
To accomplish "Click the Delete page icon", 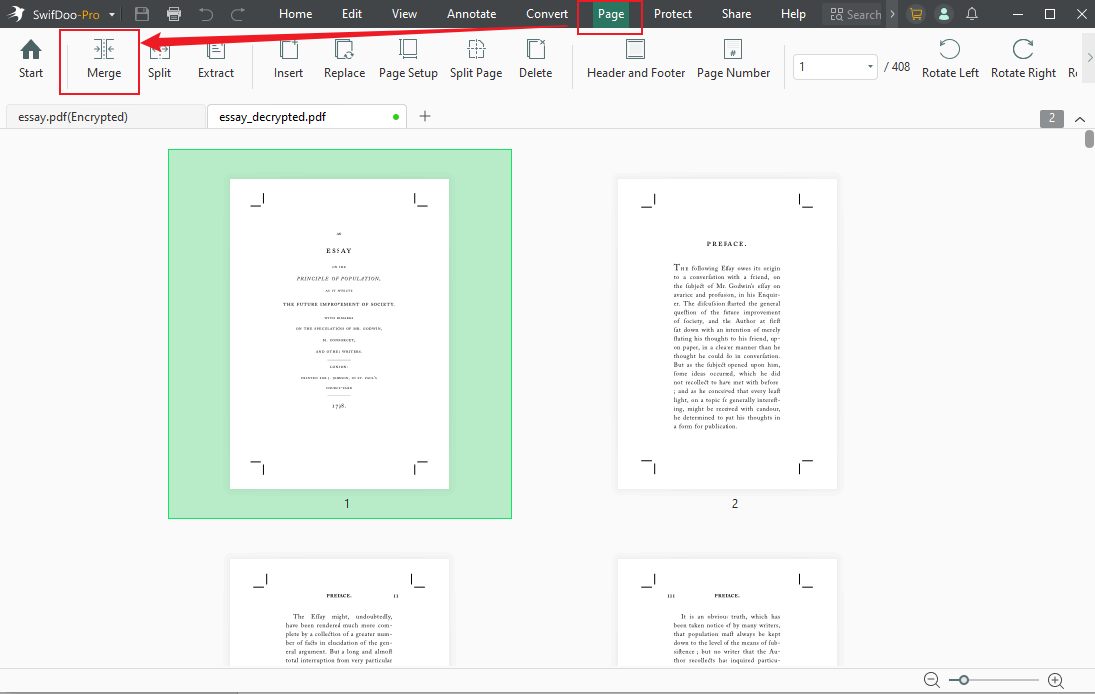I will (535, 60).
